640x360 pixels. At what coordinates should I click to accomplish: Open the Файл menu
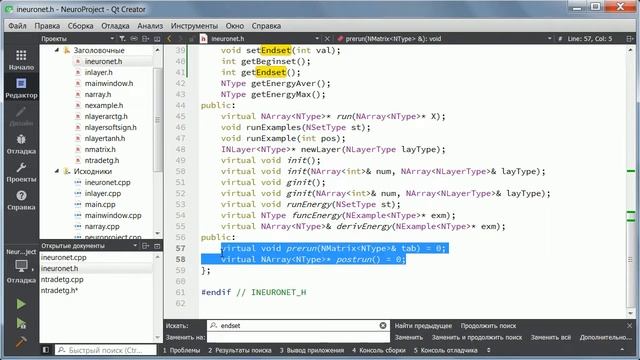tap(18, 26)
